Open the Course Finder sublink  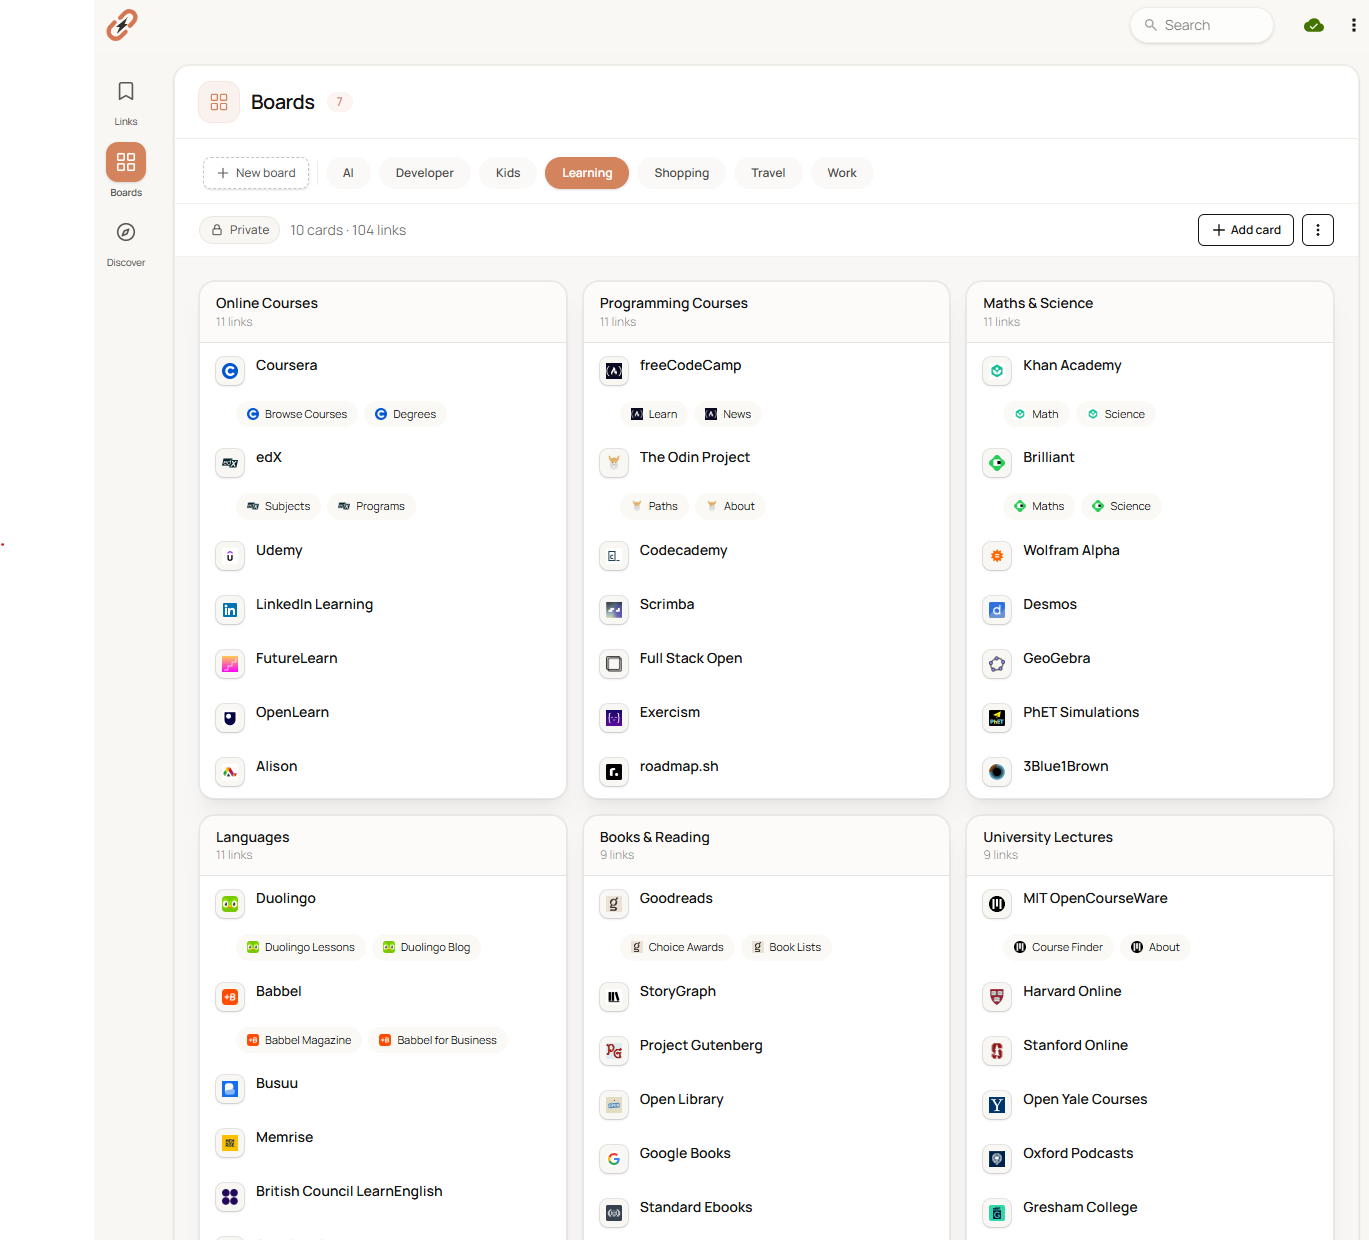1058,947
